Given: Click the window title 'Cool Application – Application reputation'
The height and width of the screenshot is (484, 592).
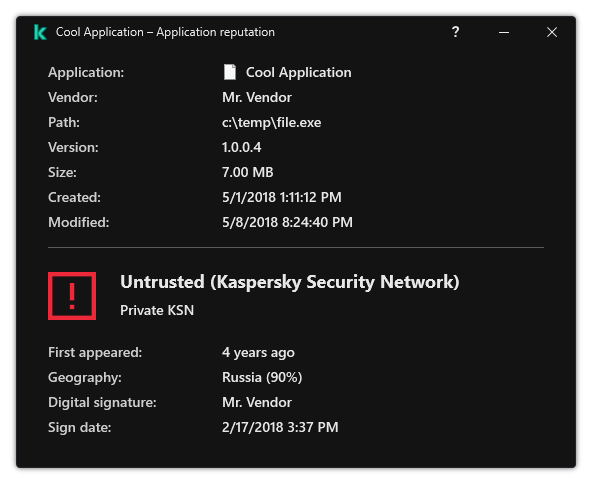Looking at the screenshot, I should coord(165,32).
